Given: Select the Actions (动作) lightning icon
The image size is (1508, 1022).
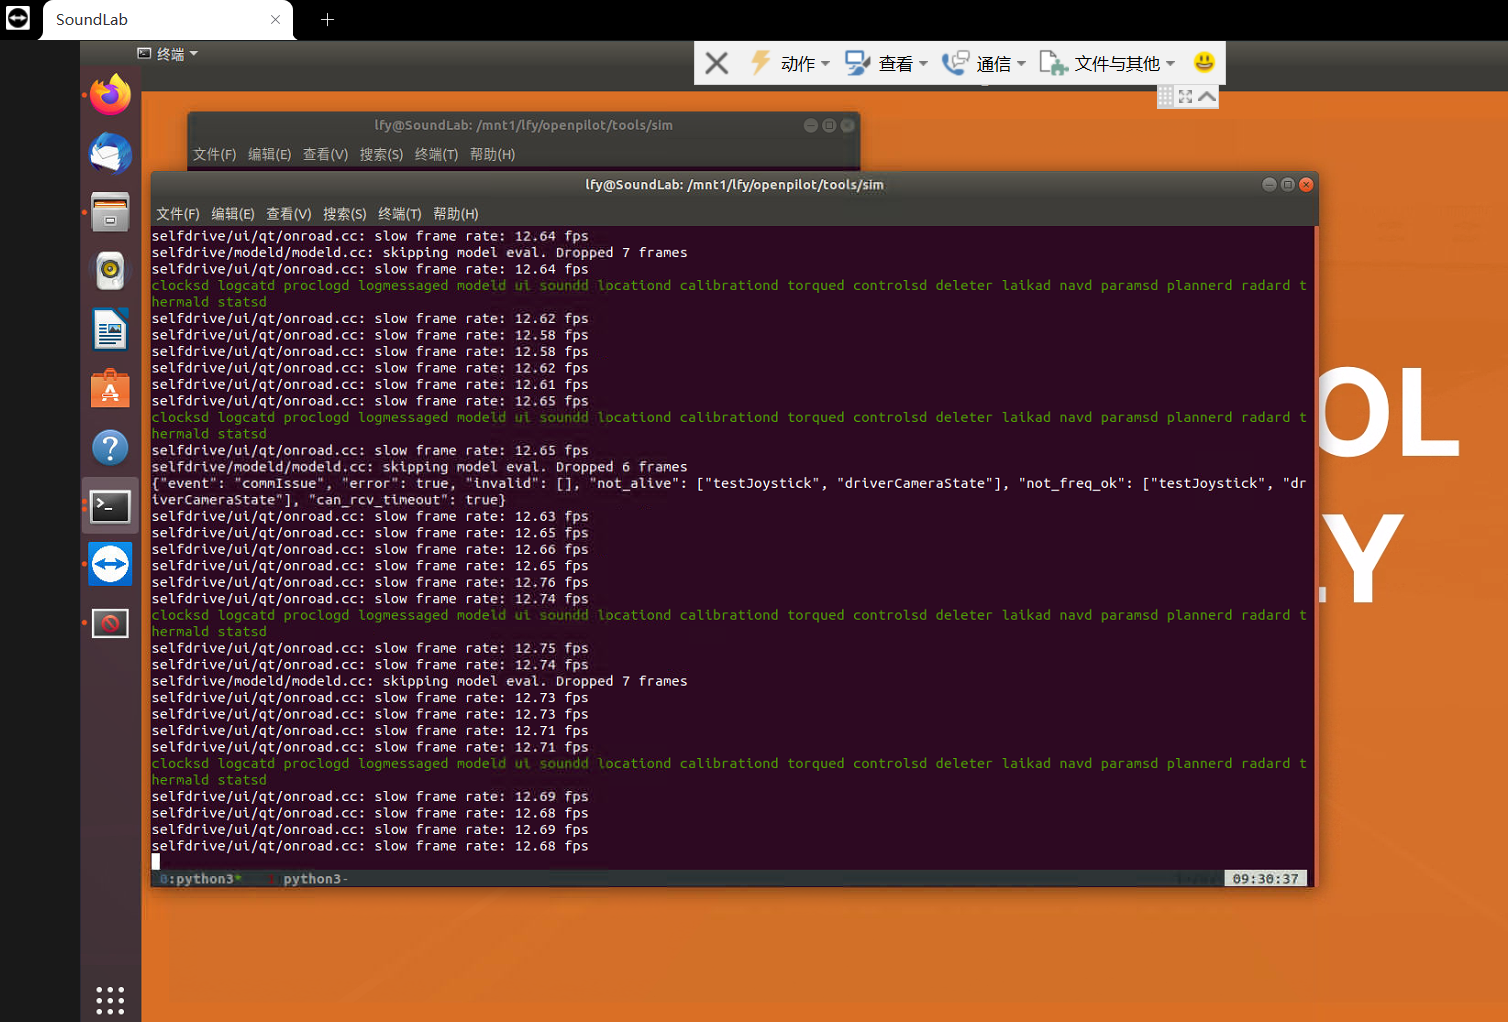Looking at the screenshot, I should (x=760, y=62).
